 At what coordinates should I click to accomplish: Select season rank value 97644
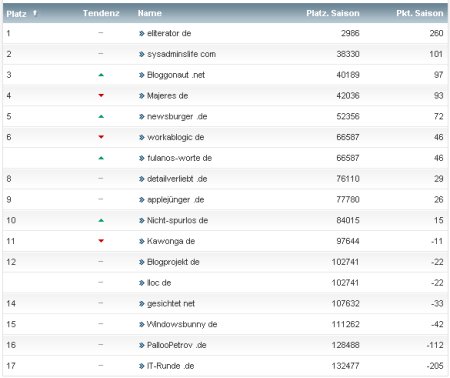tap(348, 241)
